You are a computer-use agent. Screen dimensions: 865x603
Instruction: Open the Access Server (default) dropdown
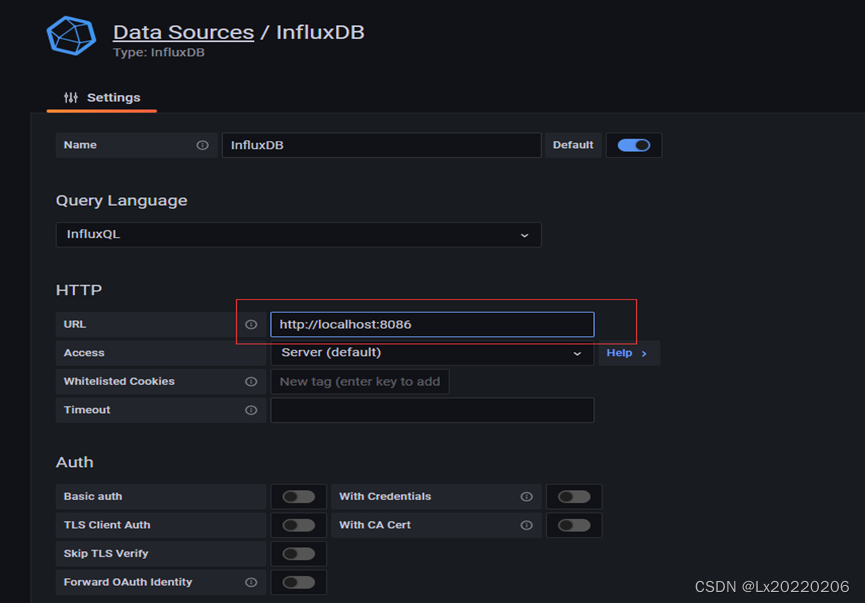[432, 353]
